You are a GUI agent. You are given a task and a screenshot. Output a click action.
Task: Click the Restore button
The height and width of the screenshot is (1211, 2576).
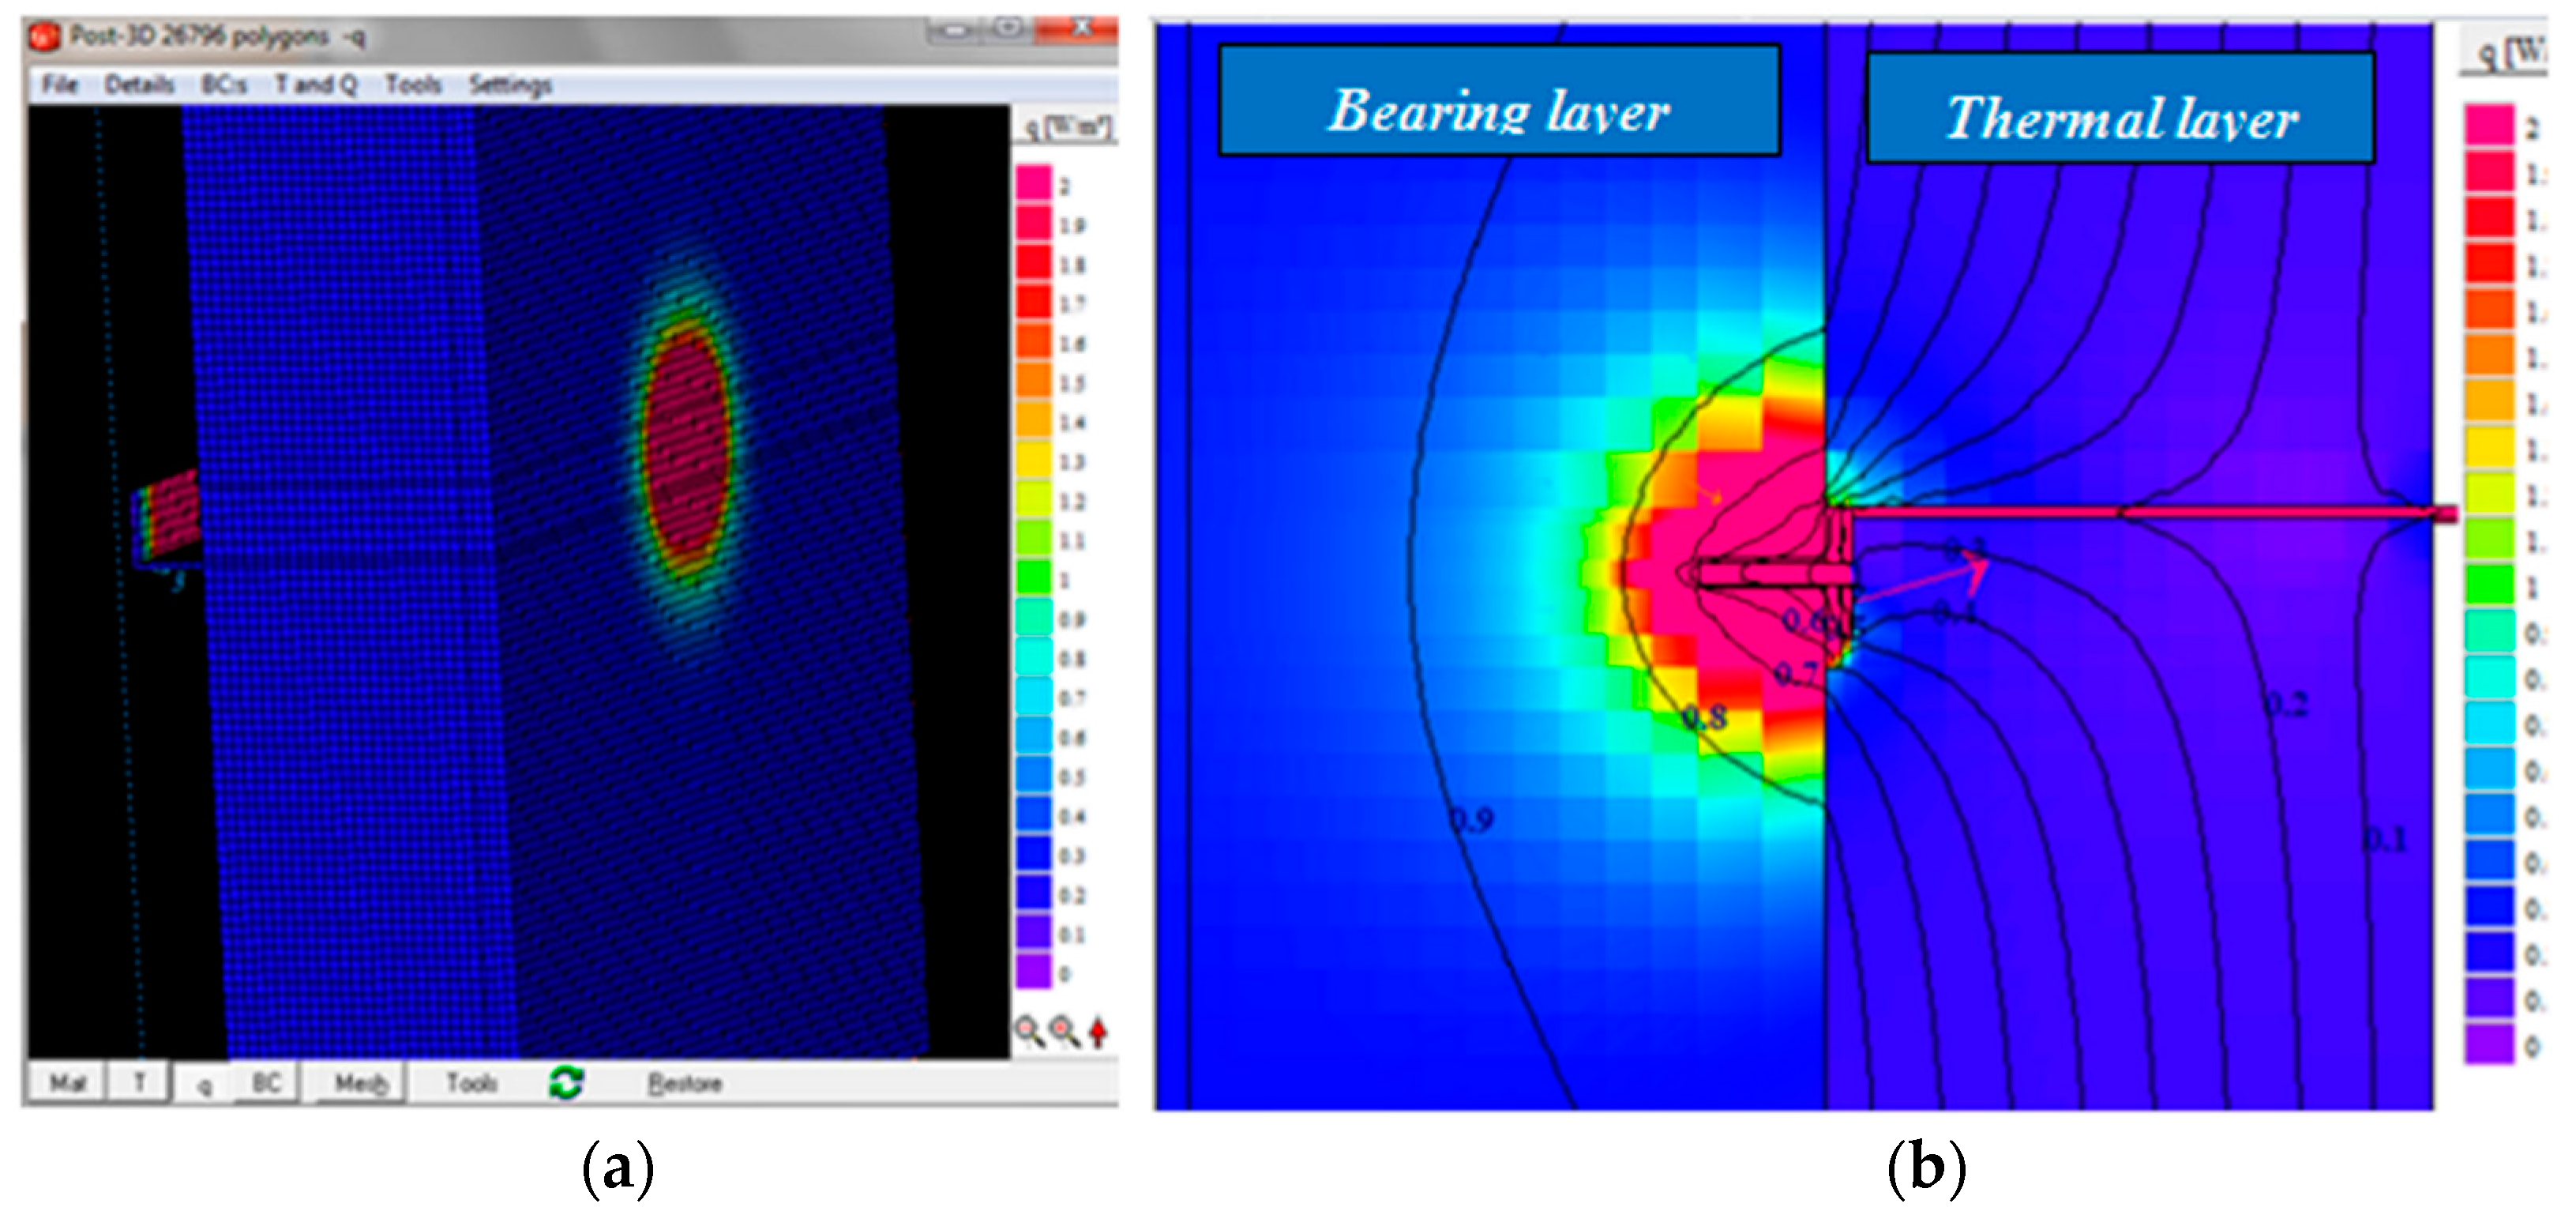685,1082
